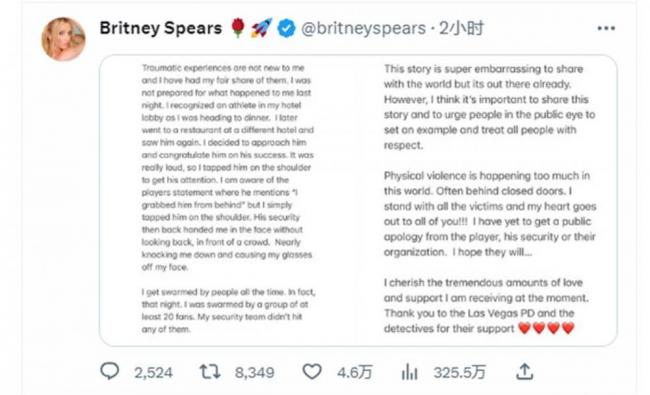The image size is (650, 395).
Task: Open the round profile avatar picture
Action: click(63, 39)
